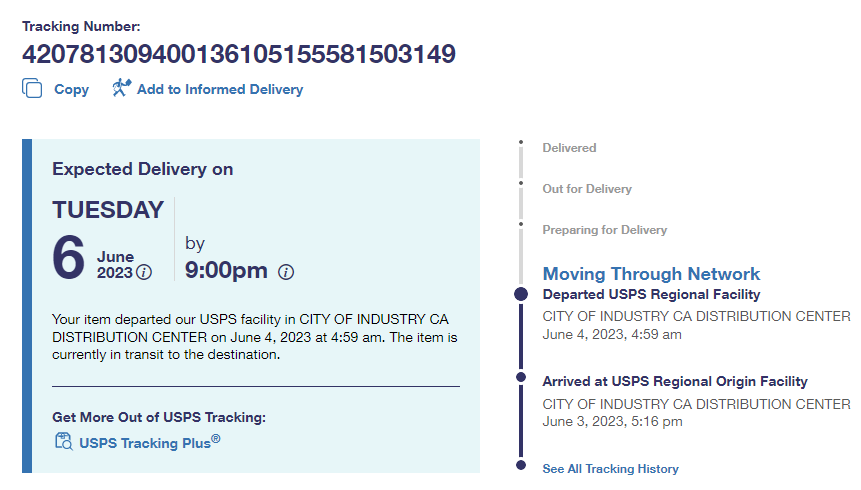Click the Departed USPS Regional Facility entry
Screen dimensions: 861x490
tap(651, 294)
